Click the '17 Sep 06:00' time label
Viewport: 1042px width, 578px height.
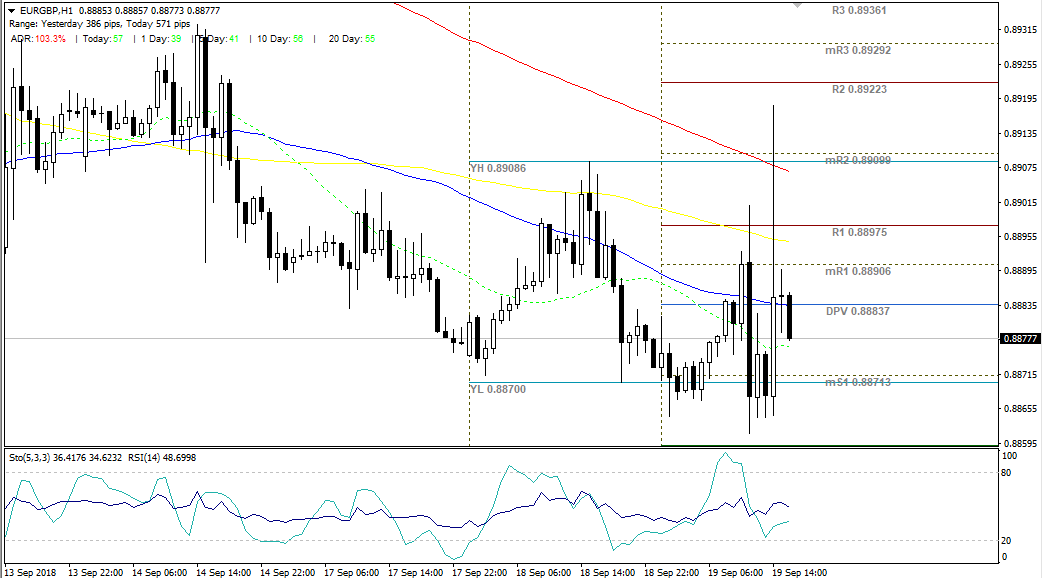coord(352,572)
